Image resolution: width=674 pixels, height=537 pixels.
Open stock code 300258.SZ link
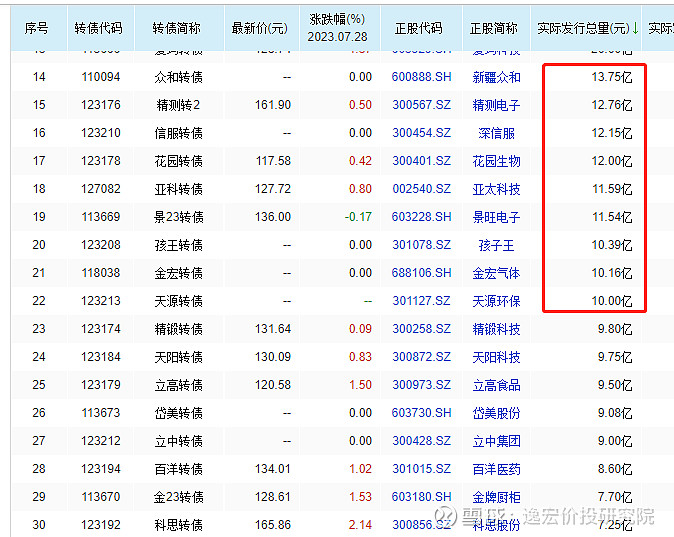421,329
